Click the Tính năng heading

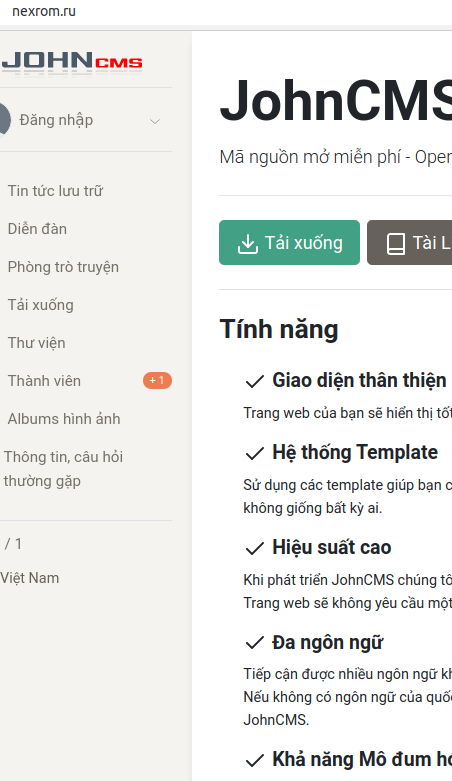tap(279, 330)
